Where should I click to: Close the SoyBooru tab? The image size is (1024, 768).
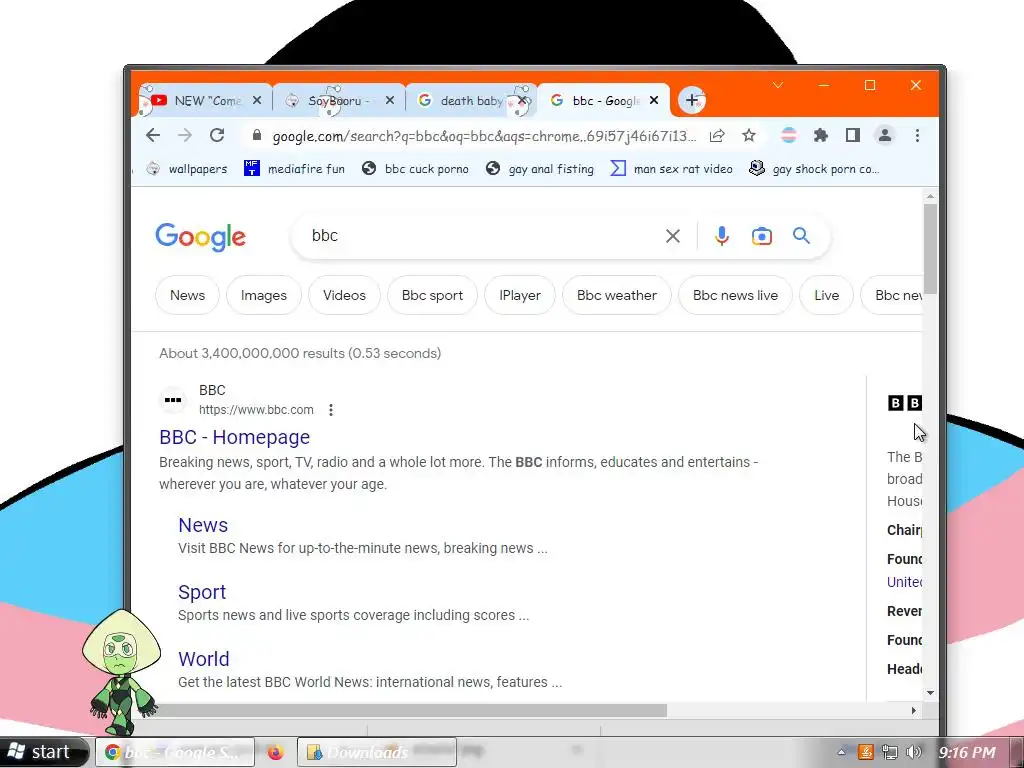(390, 101)
